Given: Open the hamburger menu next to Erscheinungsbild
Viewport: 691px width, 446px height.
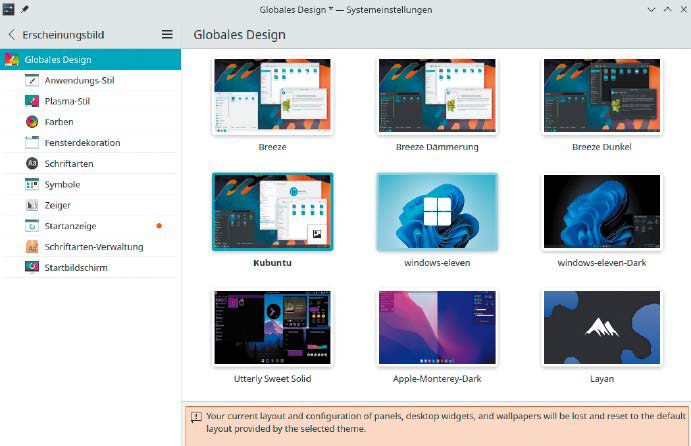Looking at the screenshot, I should click(167, 34).
